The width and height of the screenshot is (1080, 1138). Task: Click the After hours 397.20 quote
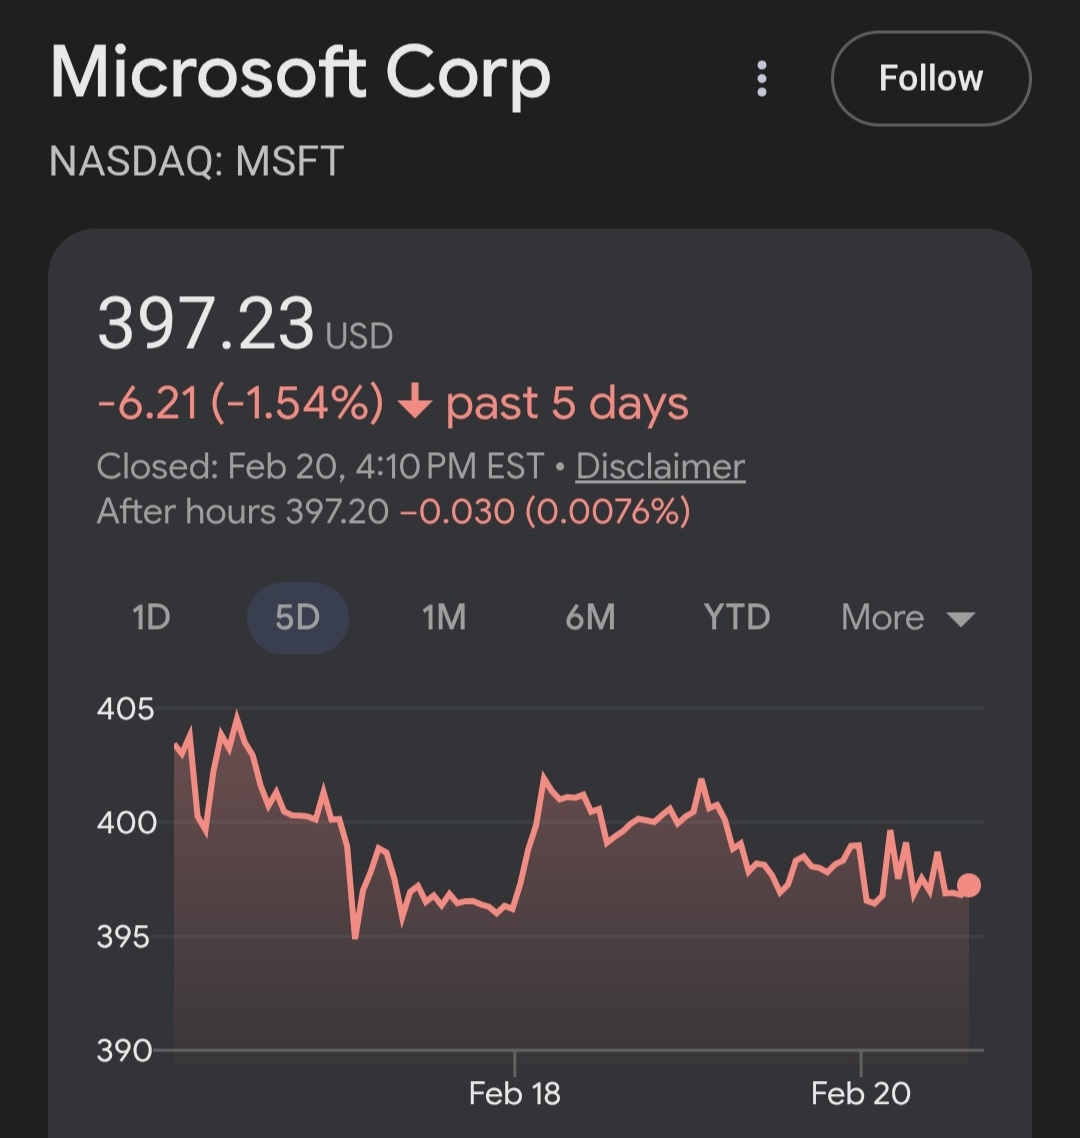[242, 512]
